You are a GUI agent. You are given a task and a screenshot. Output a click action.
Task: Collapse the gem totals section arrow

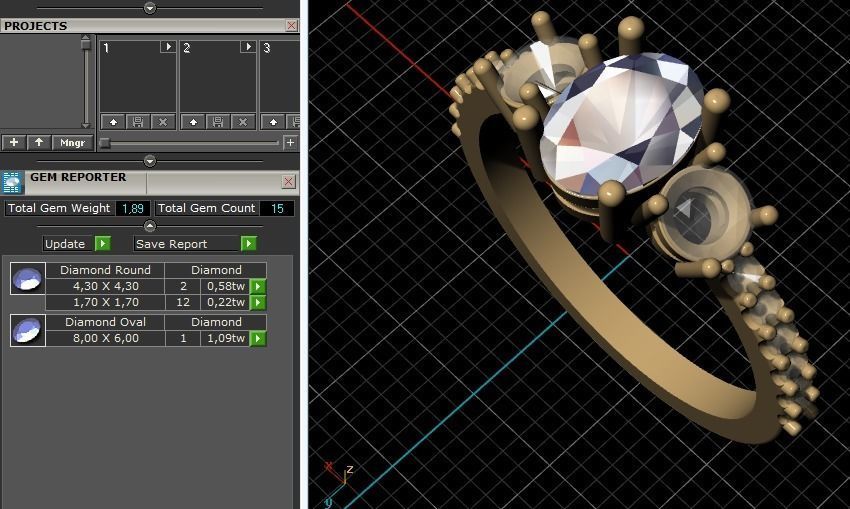tap(150, 225)
